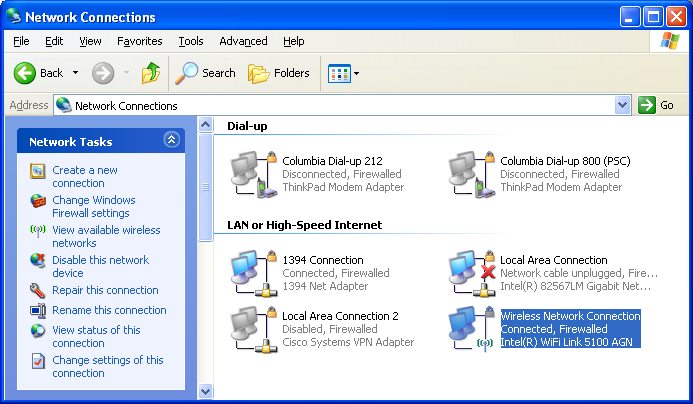Click the Views icon button
The image size is (693, 404).
(339, 73)
